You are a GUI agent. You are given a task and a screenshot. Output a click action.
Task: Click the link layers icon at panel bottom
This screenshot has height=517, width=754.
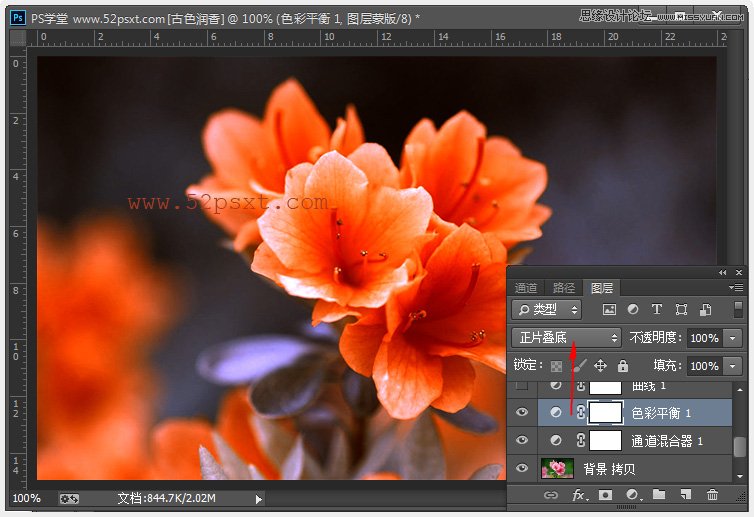click(551, 495)
